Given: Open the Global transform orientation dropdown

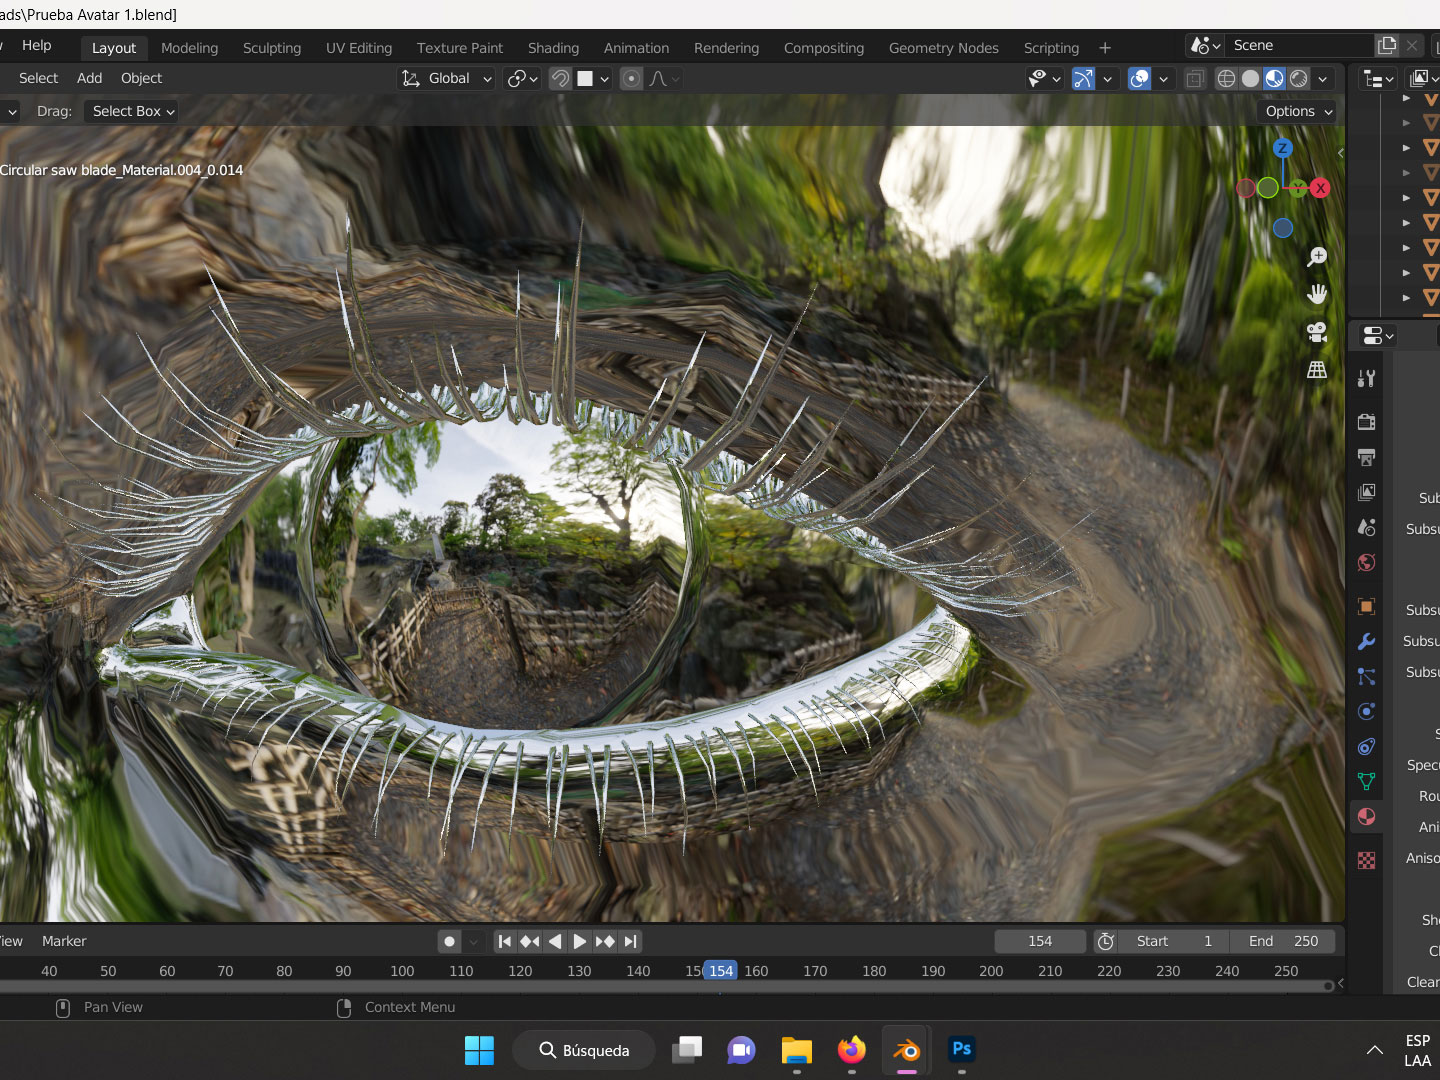Looking at the screenshot, I should click(x=447, y=79).
